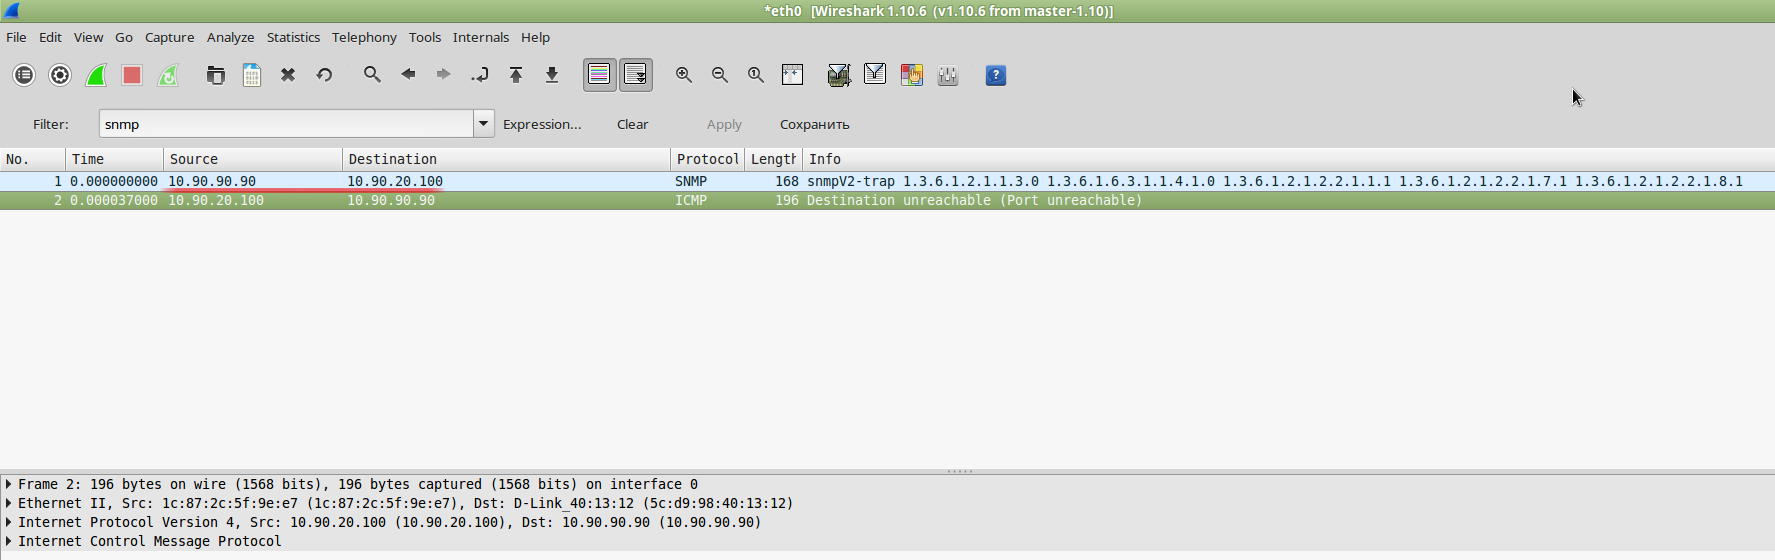This screenshot has width=1775, height=560.
Task: Open coloring rules editor icon
Action: (911, 75)
